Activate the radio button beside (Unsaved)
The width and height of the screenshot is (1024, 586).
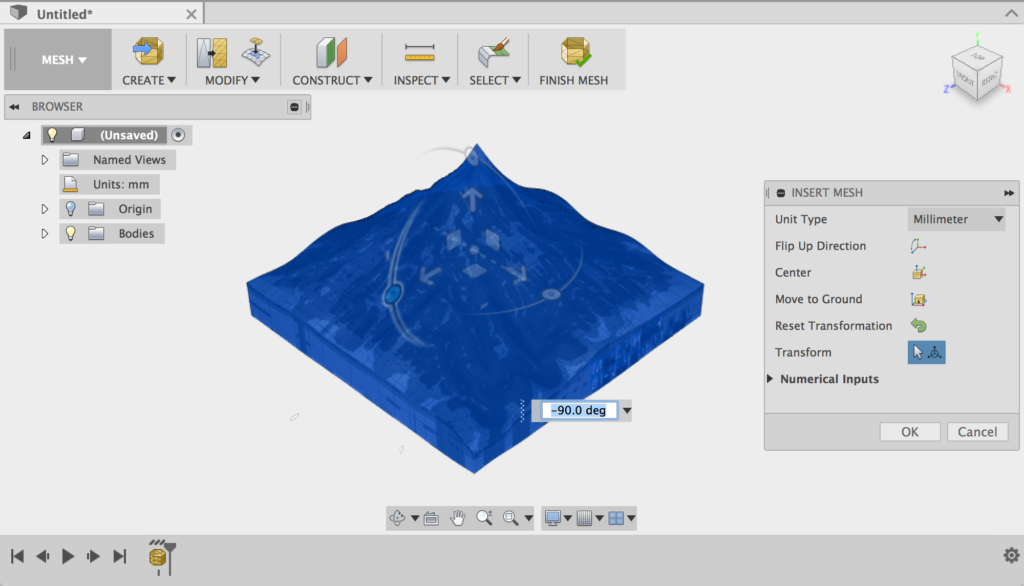pyautogui.click(x=178, y=135)
